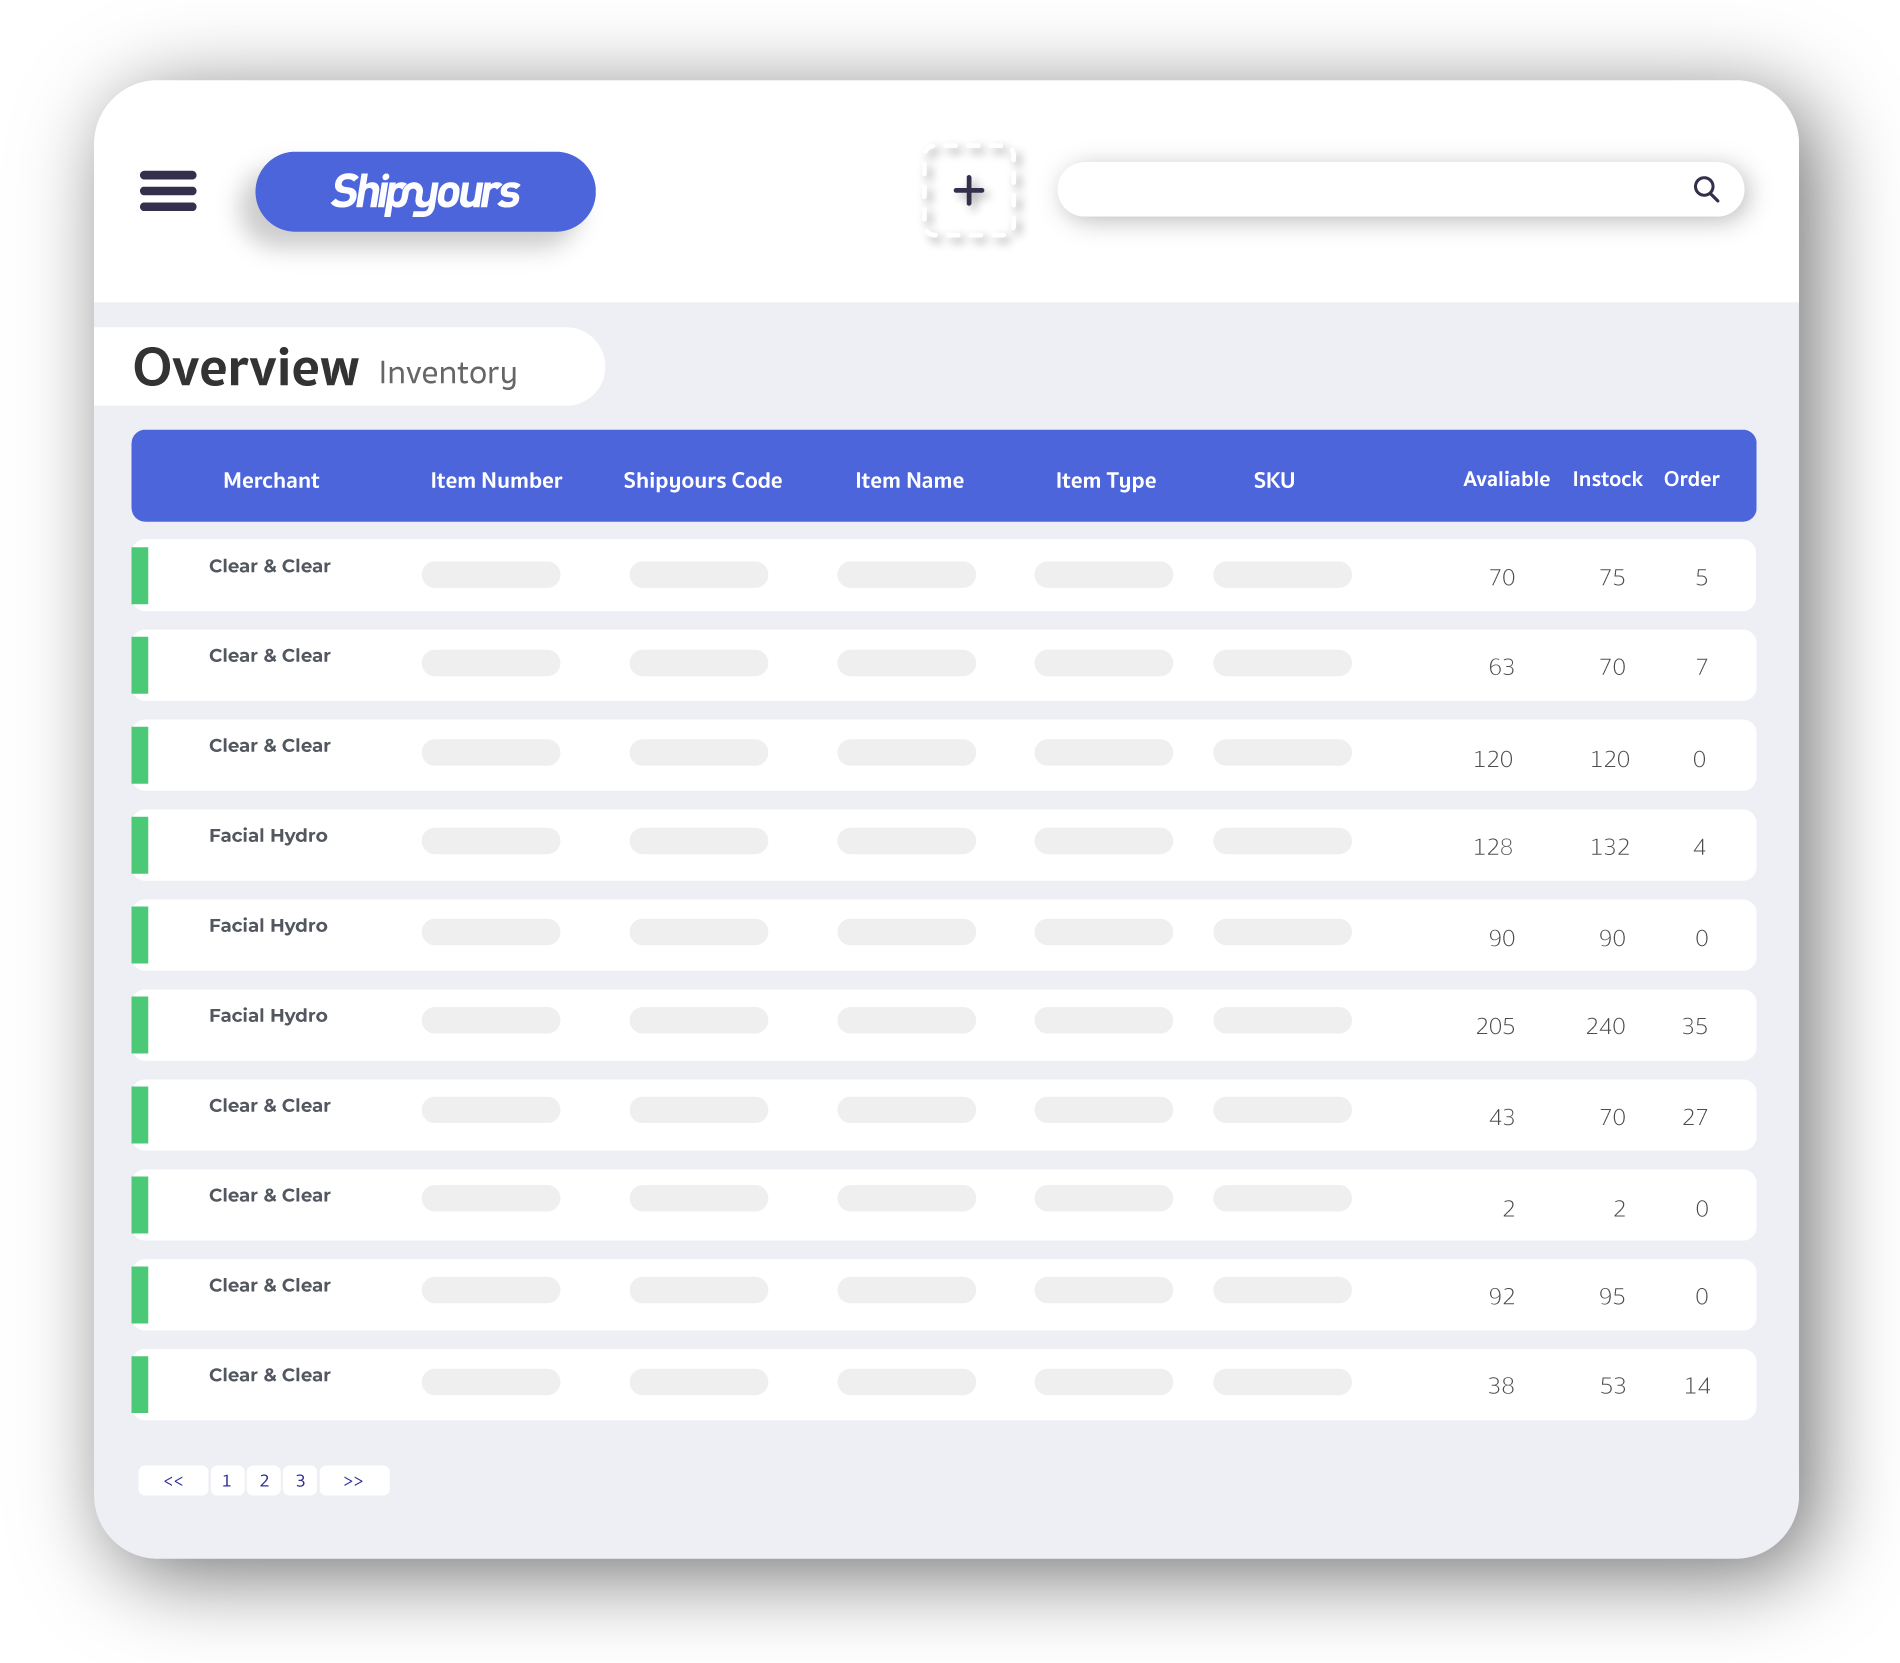
Task: Open the hamburger menu
Action: click(168, 190)
